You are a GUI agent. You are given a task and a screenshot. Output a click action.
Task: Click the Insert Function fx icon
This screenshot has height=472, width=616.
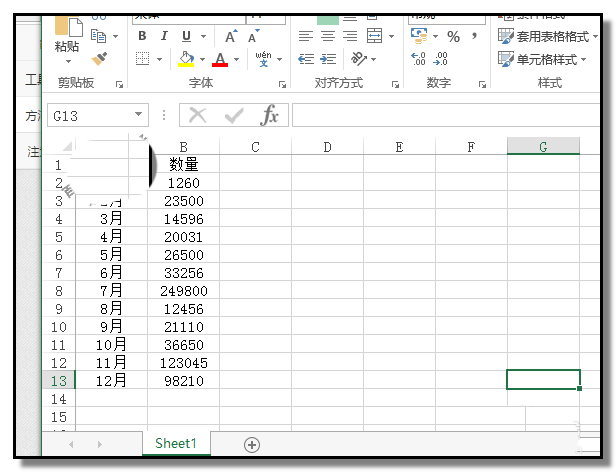coord(269,116)
